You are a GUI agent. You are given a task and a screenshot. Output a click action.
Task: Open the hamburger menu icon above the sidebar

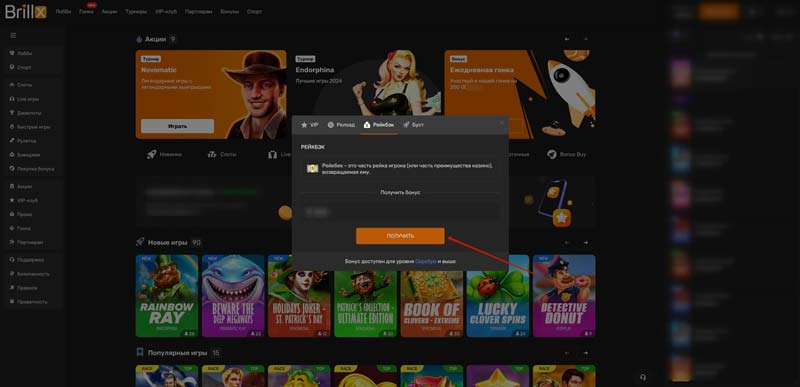tap(13, 36)
